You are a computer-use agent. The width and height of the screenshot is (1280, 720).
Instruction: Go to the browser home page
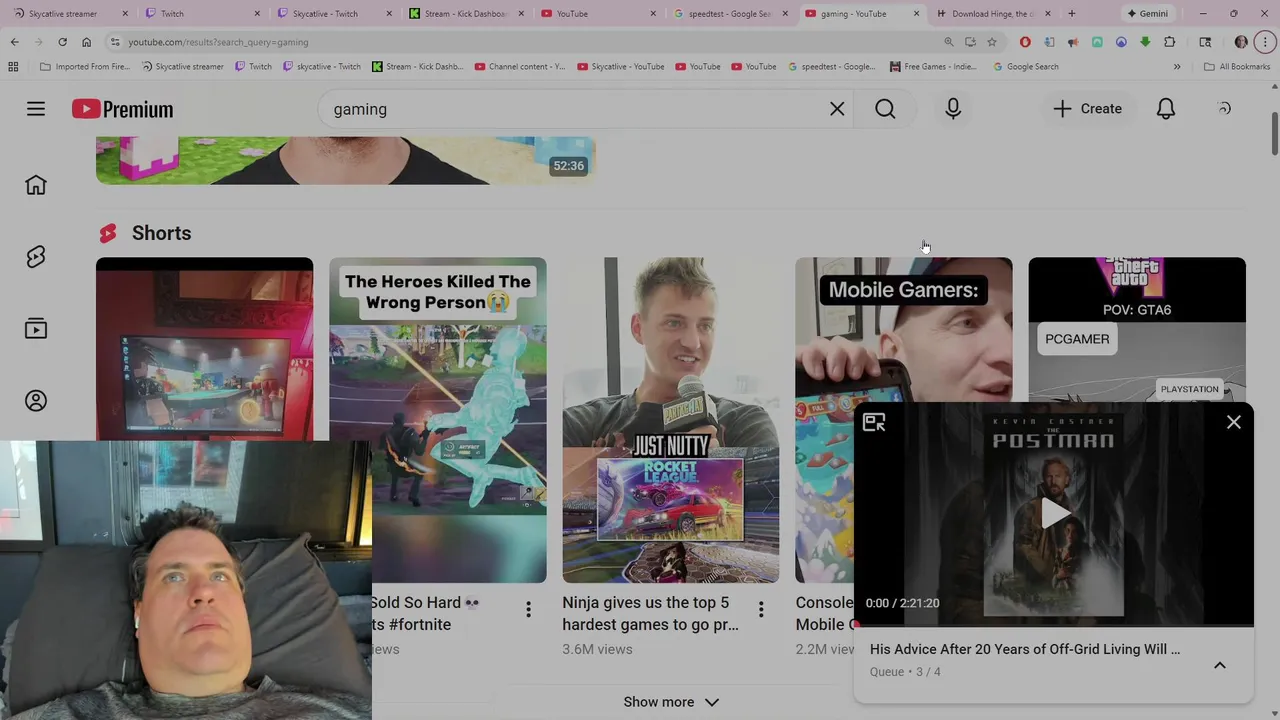(x=86, y=42)
